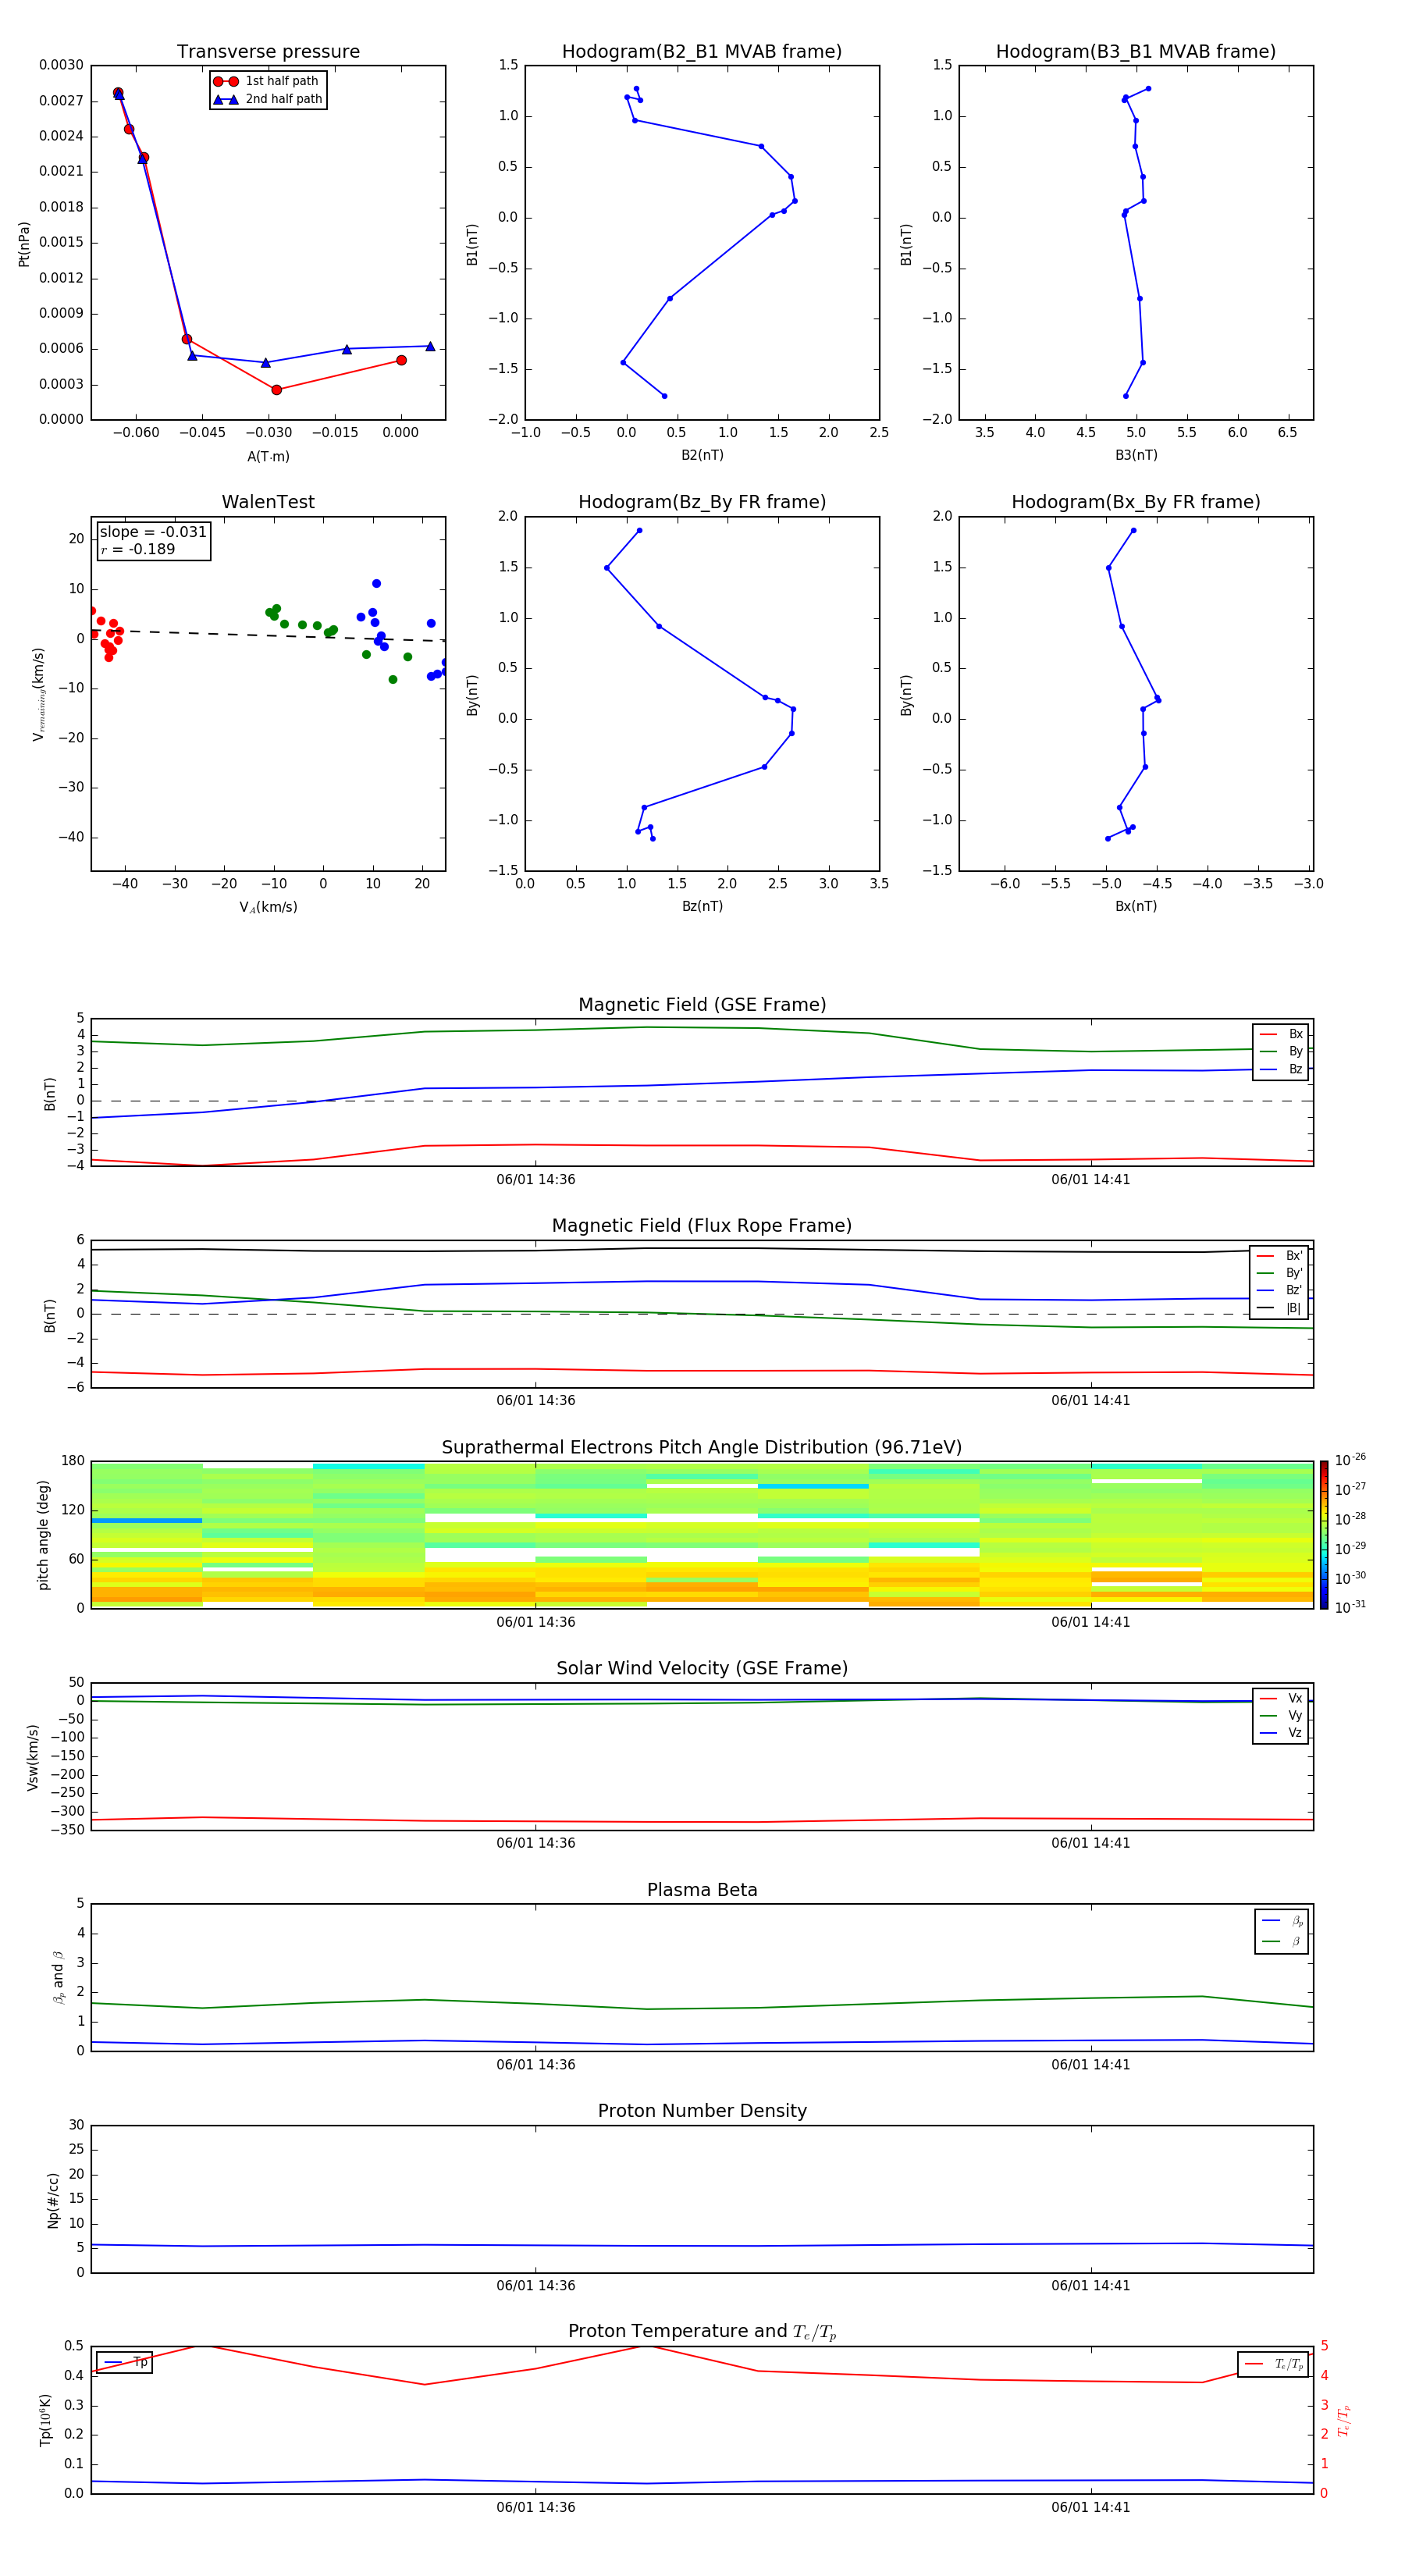This screenshot has width=1405, height=2576.
Task: Select '1st half path' legend entry
Action: coord(268,81)
